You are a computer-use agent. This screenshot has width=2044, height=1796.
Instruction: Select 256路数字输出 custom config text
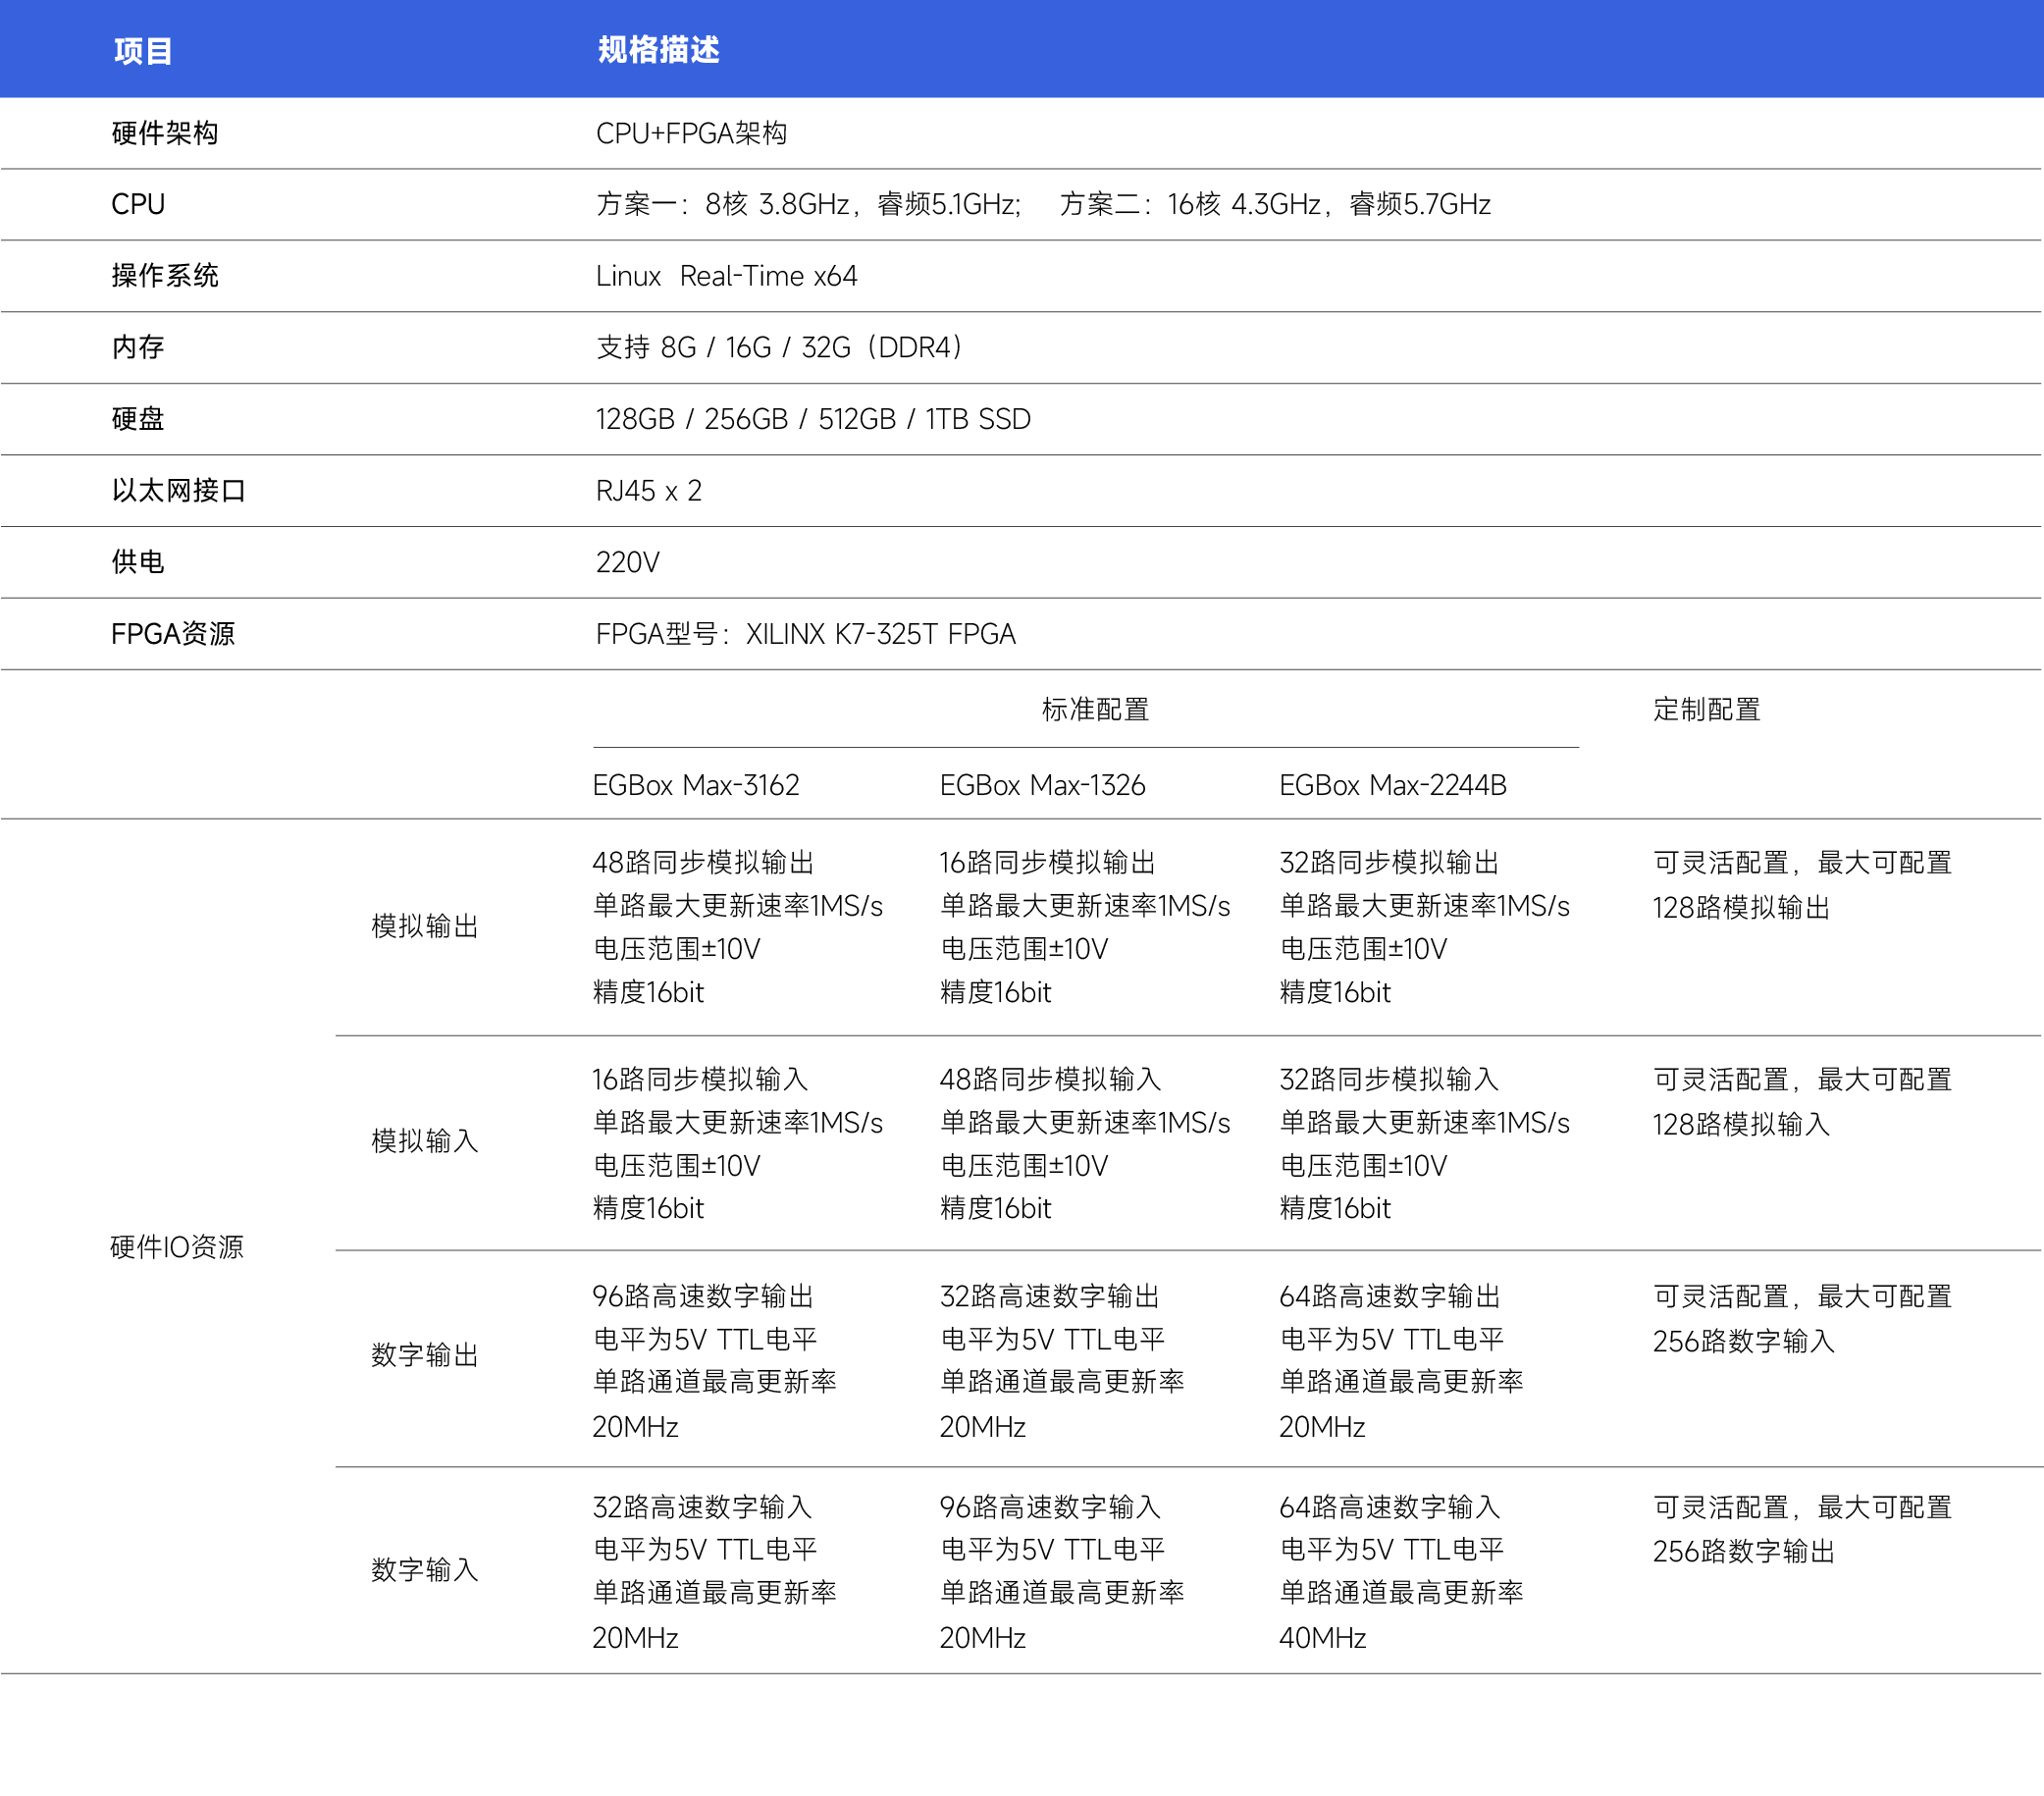[x=1744, y=1552]
